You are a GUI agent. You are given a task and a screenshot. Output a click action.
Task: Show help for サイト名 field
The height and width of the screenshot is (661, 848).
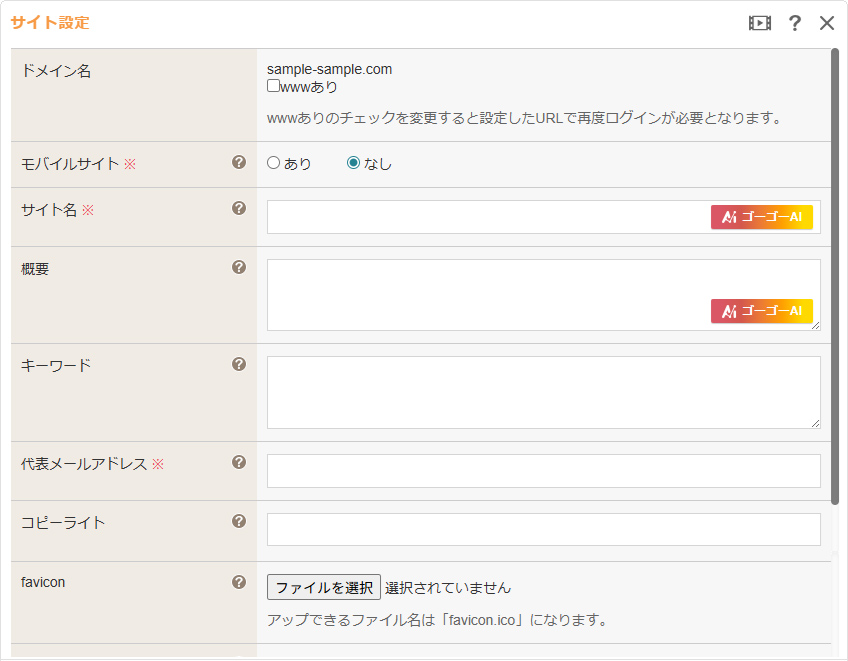coord(239,208)
